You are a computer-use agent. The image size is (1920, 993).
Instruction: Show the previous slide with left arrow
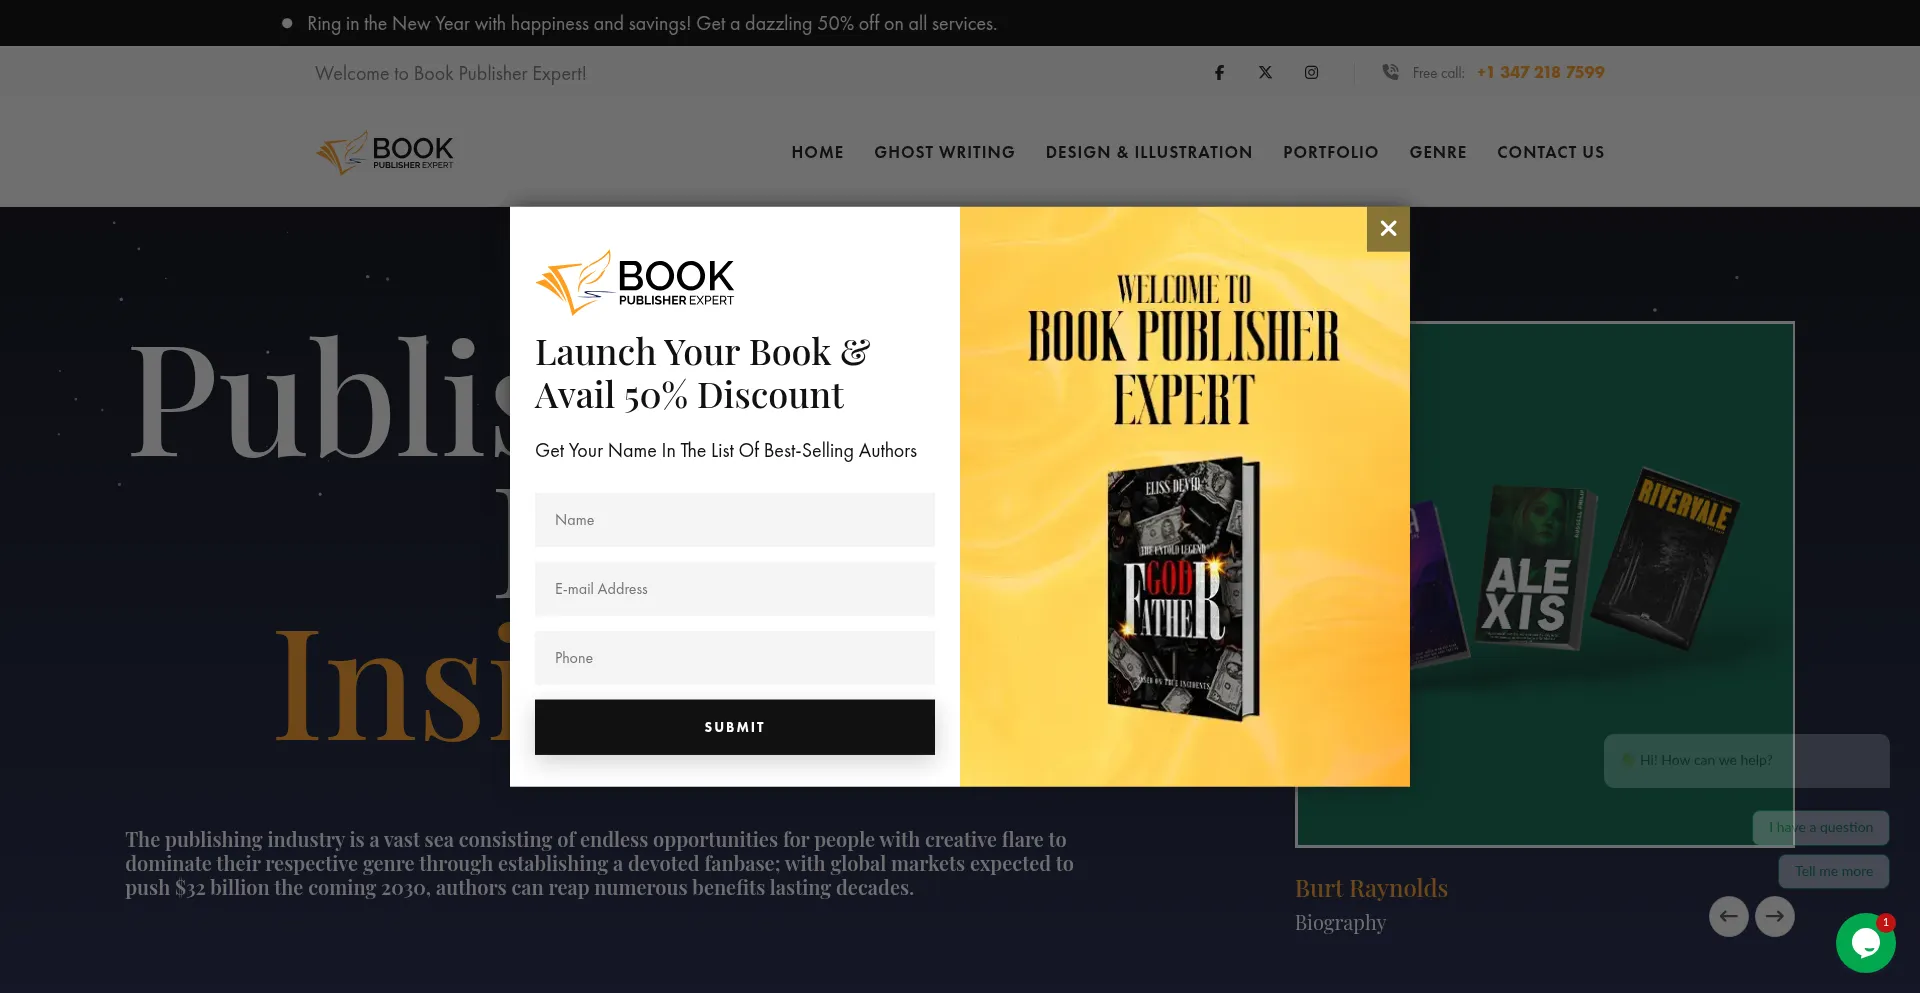point(1728,916)
